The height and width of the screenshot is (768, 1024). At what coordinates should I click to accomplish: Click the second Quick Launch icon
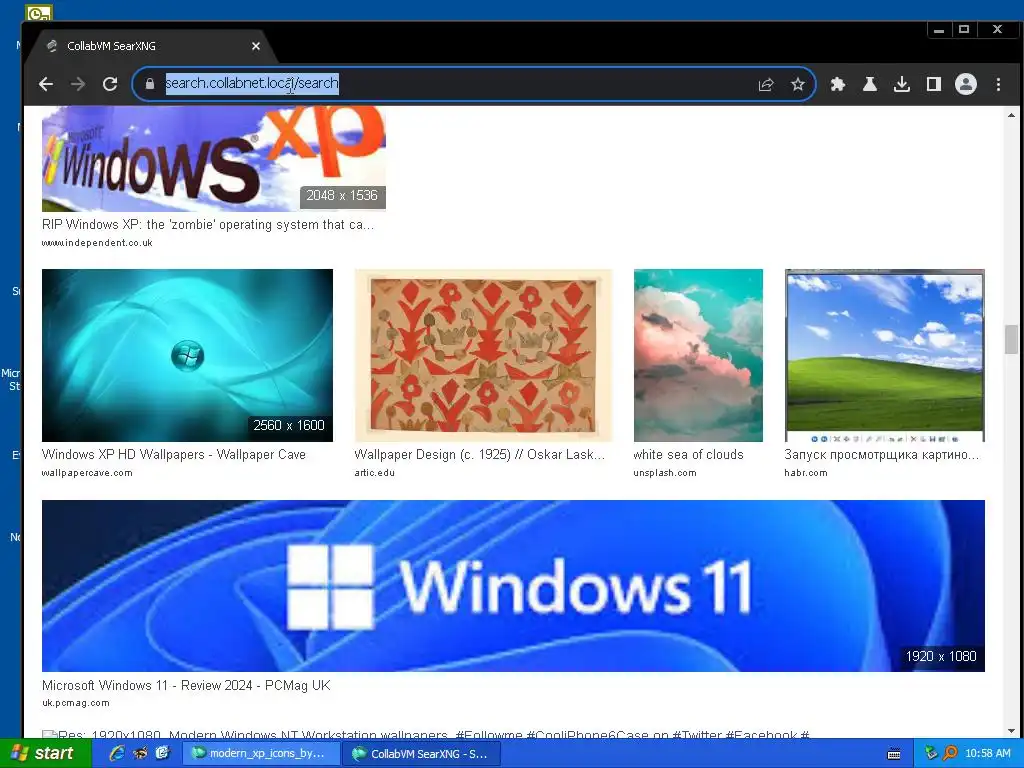(140, 753)
